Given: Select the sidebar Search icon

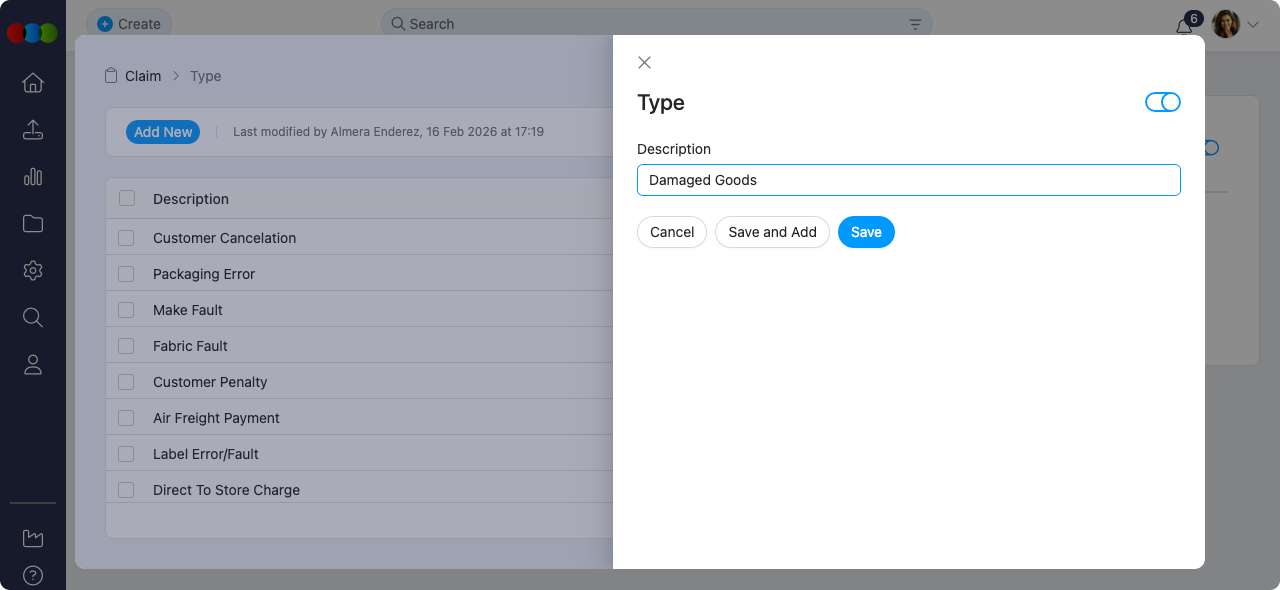Looking at the screenshot, I should point(32,317).
